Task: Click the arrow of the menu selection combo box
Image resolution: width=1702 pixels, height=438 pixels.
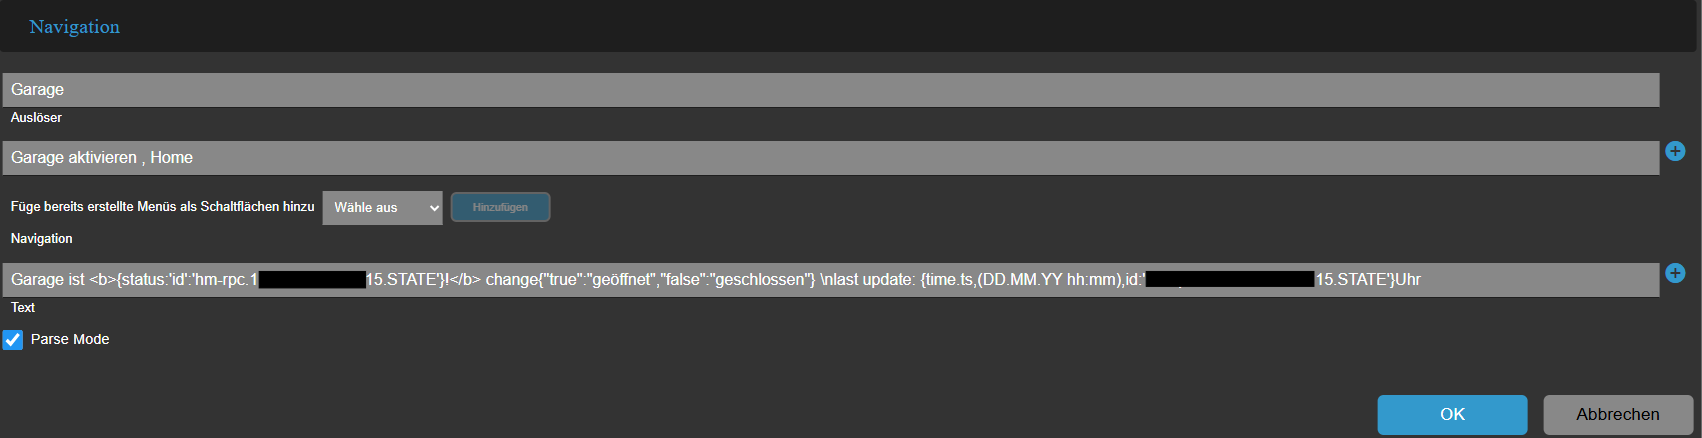Action: (434, 208)
